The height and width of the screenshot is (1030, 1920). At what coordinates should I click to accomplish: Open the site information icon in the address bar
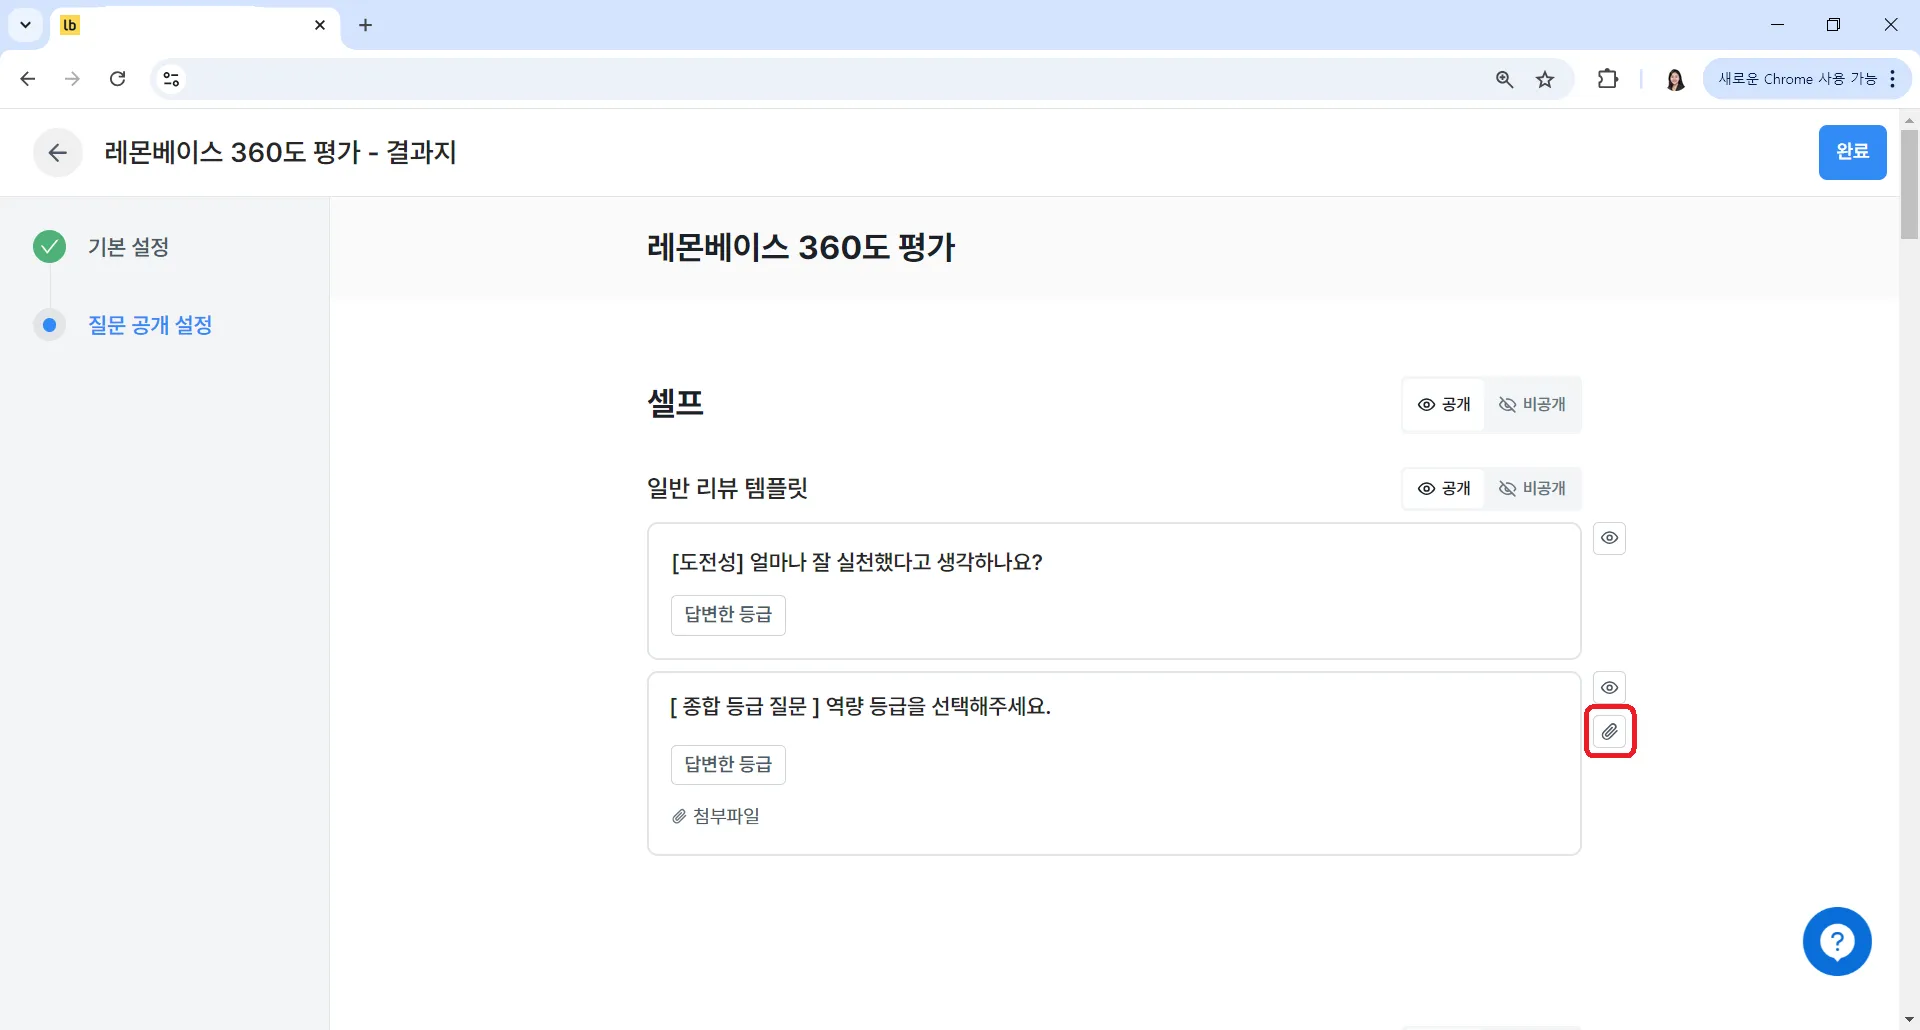tap(171, 79)
